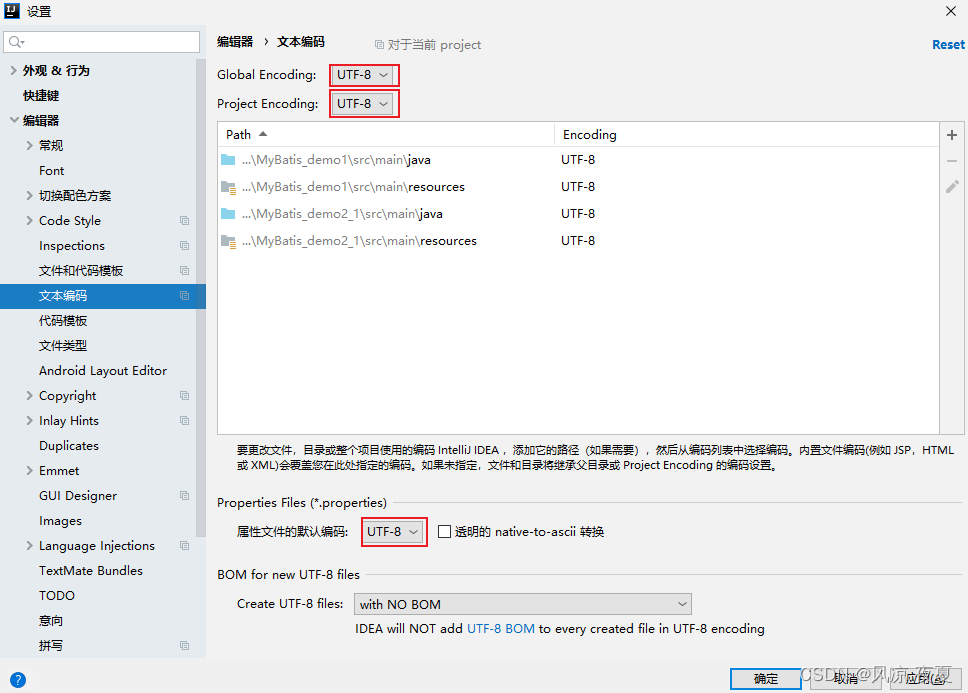
Task: Select Font in the settings tree
Action: [x=51, y=170]
